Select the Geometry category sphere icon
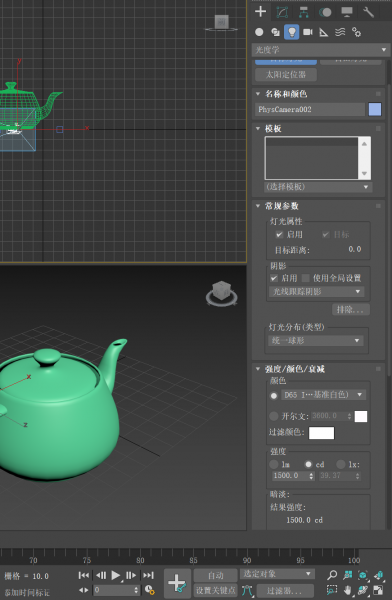This screenshot has height=600, width=392. (x=259, y=32)
